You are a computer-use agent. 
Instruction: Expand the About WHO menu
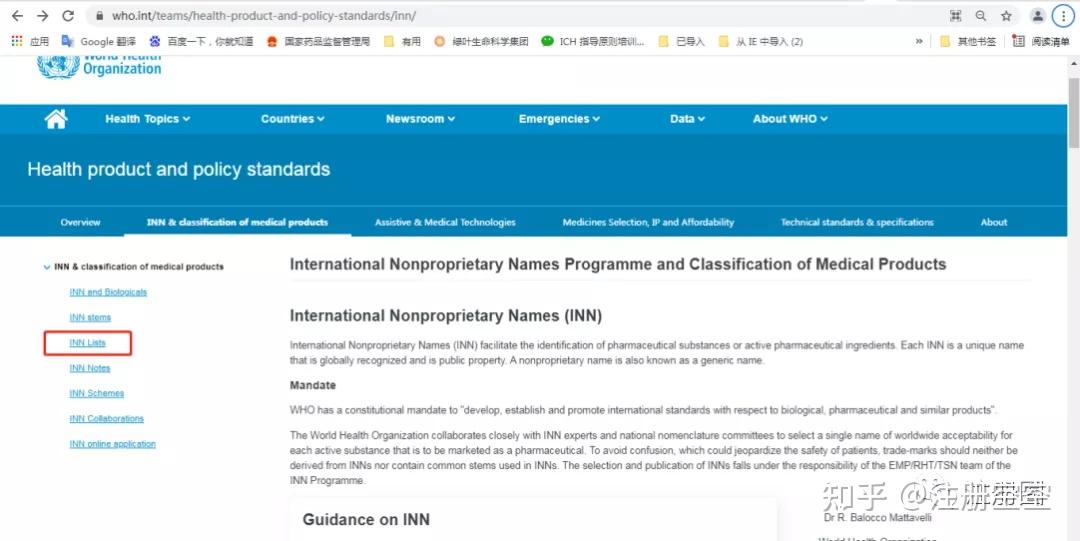(x=790, y=119)
